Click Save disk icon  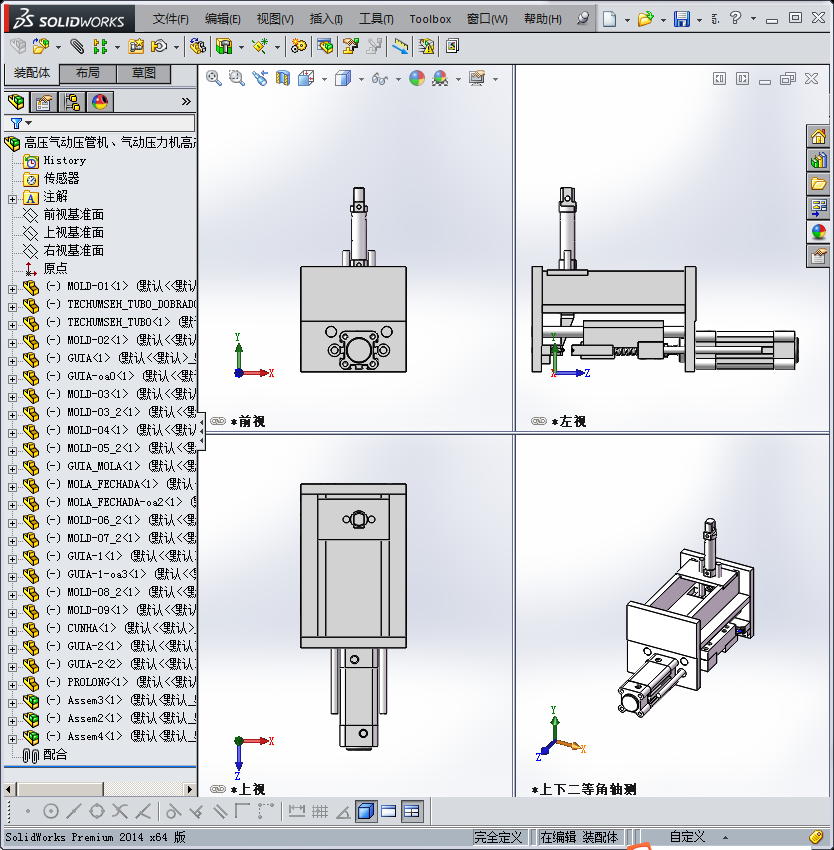[682, 19]
